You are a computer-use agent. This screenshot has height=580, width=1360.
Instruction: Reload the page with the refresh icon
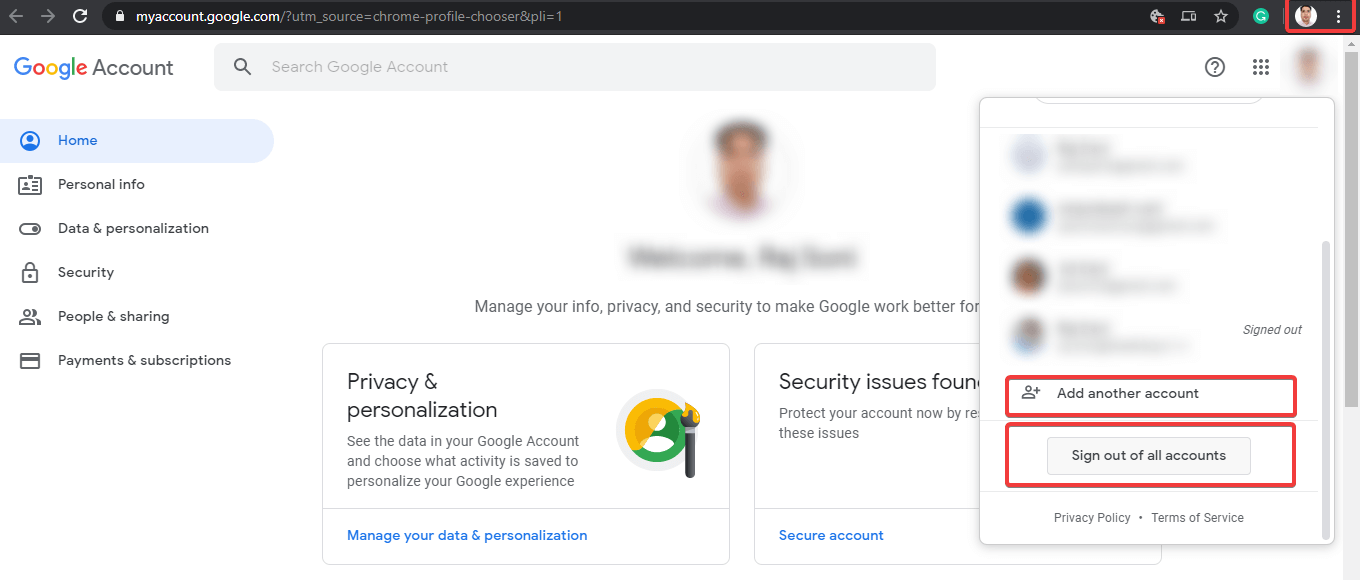click(80, 16)
